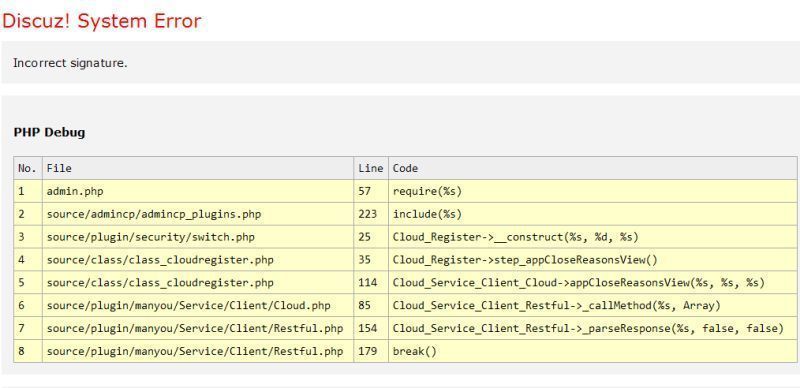Click line number 223 cell
Viewport: 800px width, 388px height.
(371, 214)
